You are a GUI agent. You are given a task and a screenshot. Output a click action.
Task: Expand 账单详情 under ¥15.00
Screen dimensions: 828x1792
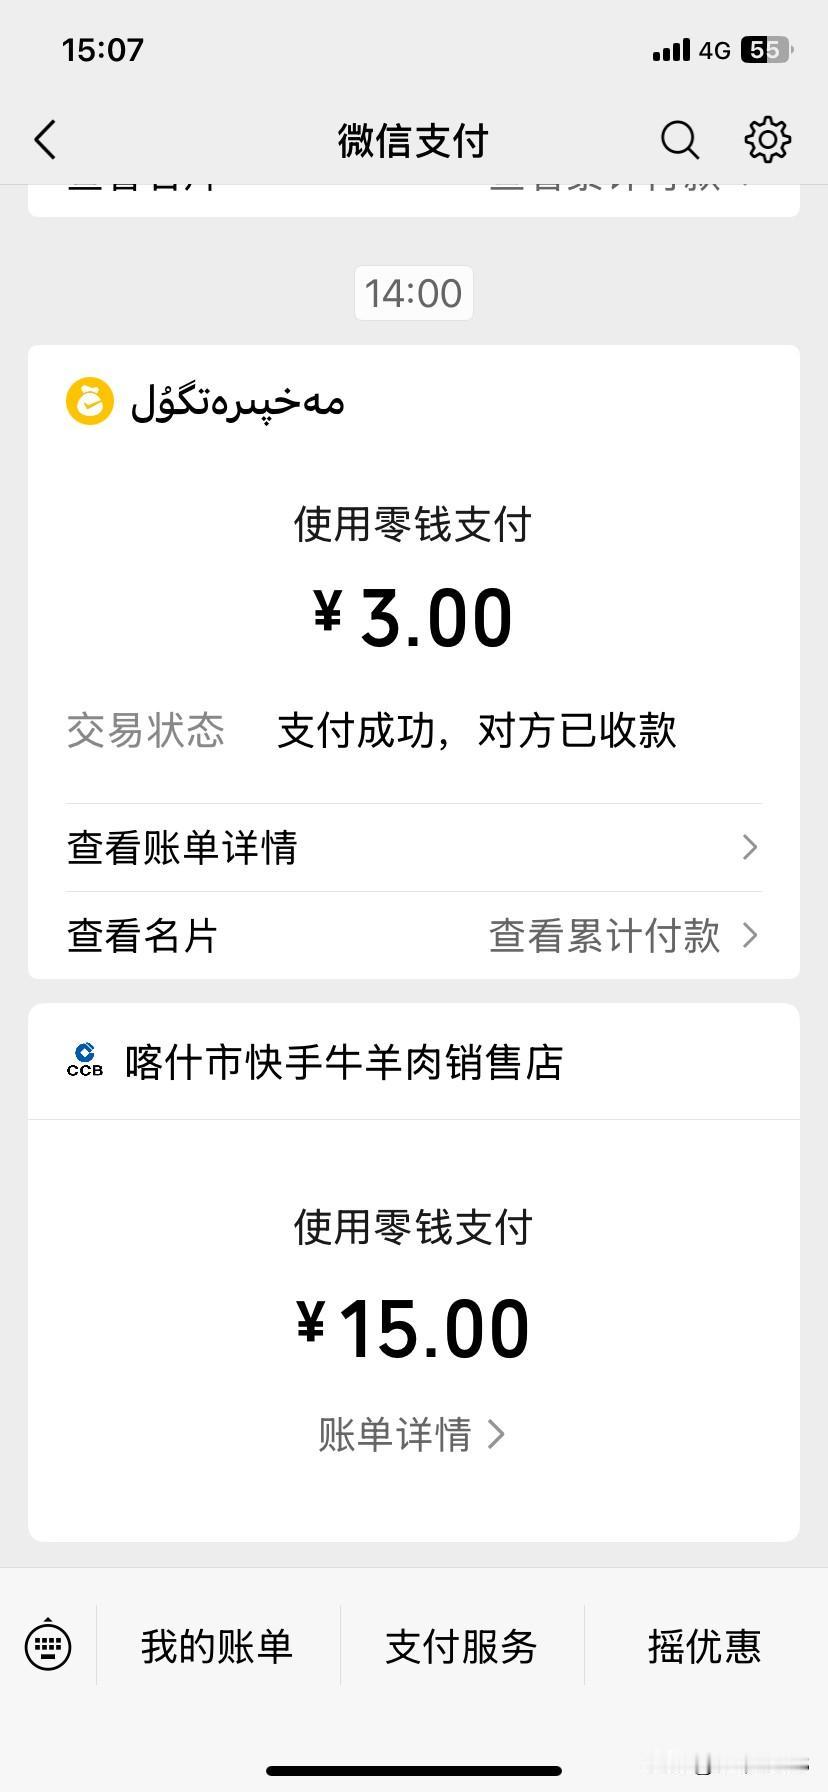point(412,1434)
